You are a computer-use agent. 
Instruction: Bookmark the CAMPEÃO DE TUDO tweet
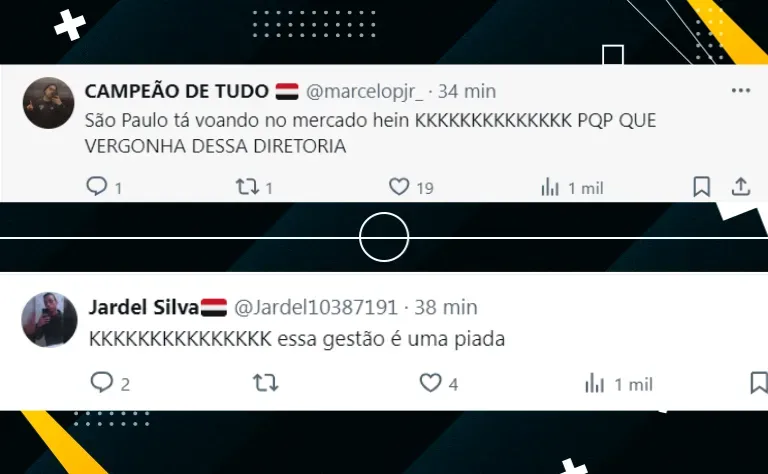point(701,187)
